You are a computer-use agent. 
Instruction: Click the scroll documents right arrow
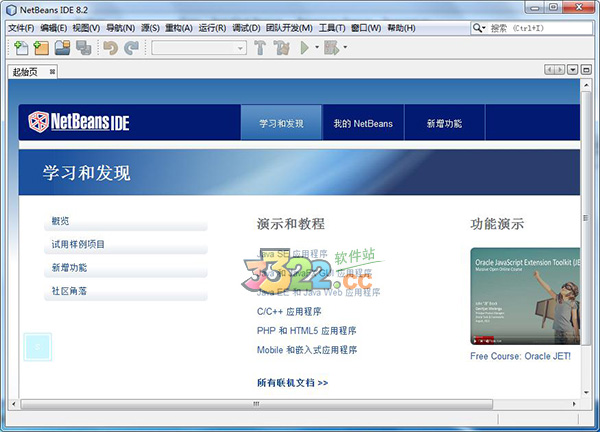[560, 70]
